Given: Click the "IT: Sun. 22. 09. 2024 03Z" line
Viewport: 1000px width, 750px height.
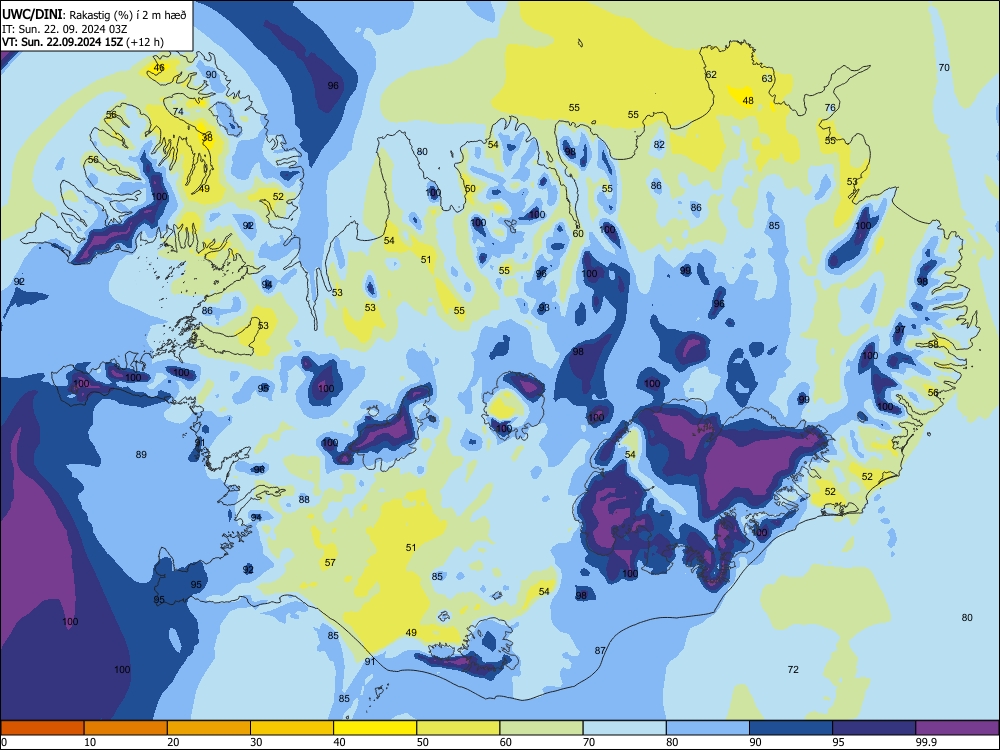Looking at the screenshot, I should pos(64,29).
